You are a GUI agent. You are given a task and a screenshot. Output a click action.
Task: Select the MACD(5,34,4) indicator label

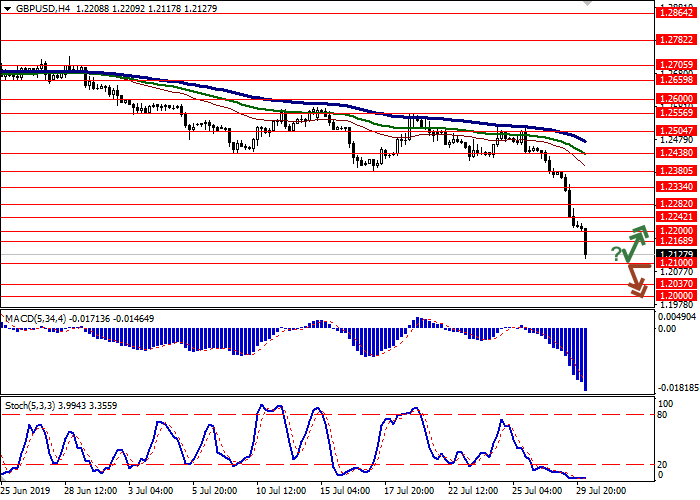(x=37, y=319)
